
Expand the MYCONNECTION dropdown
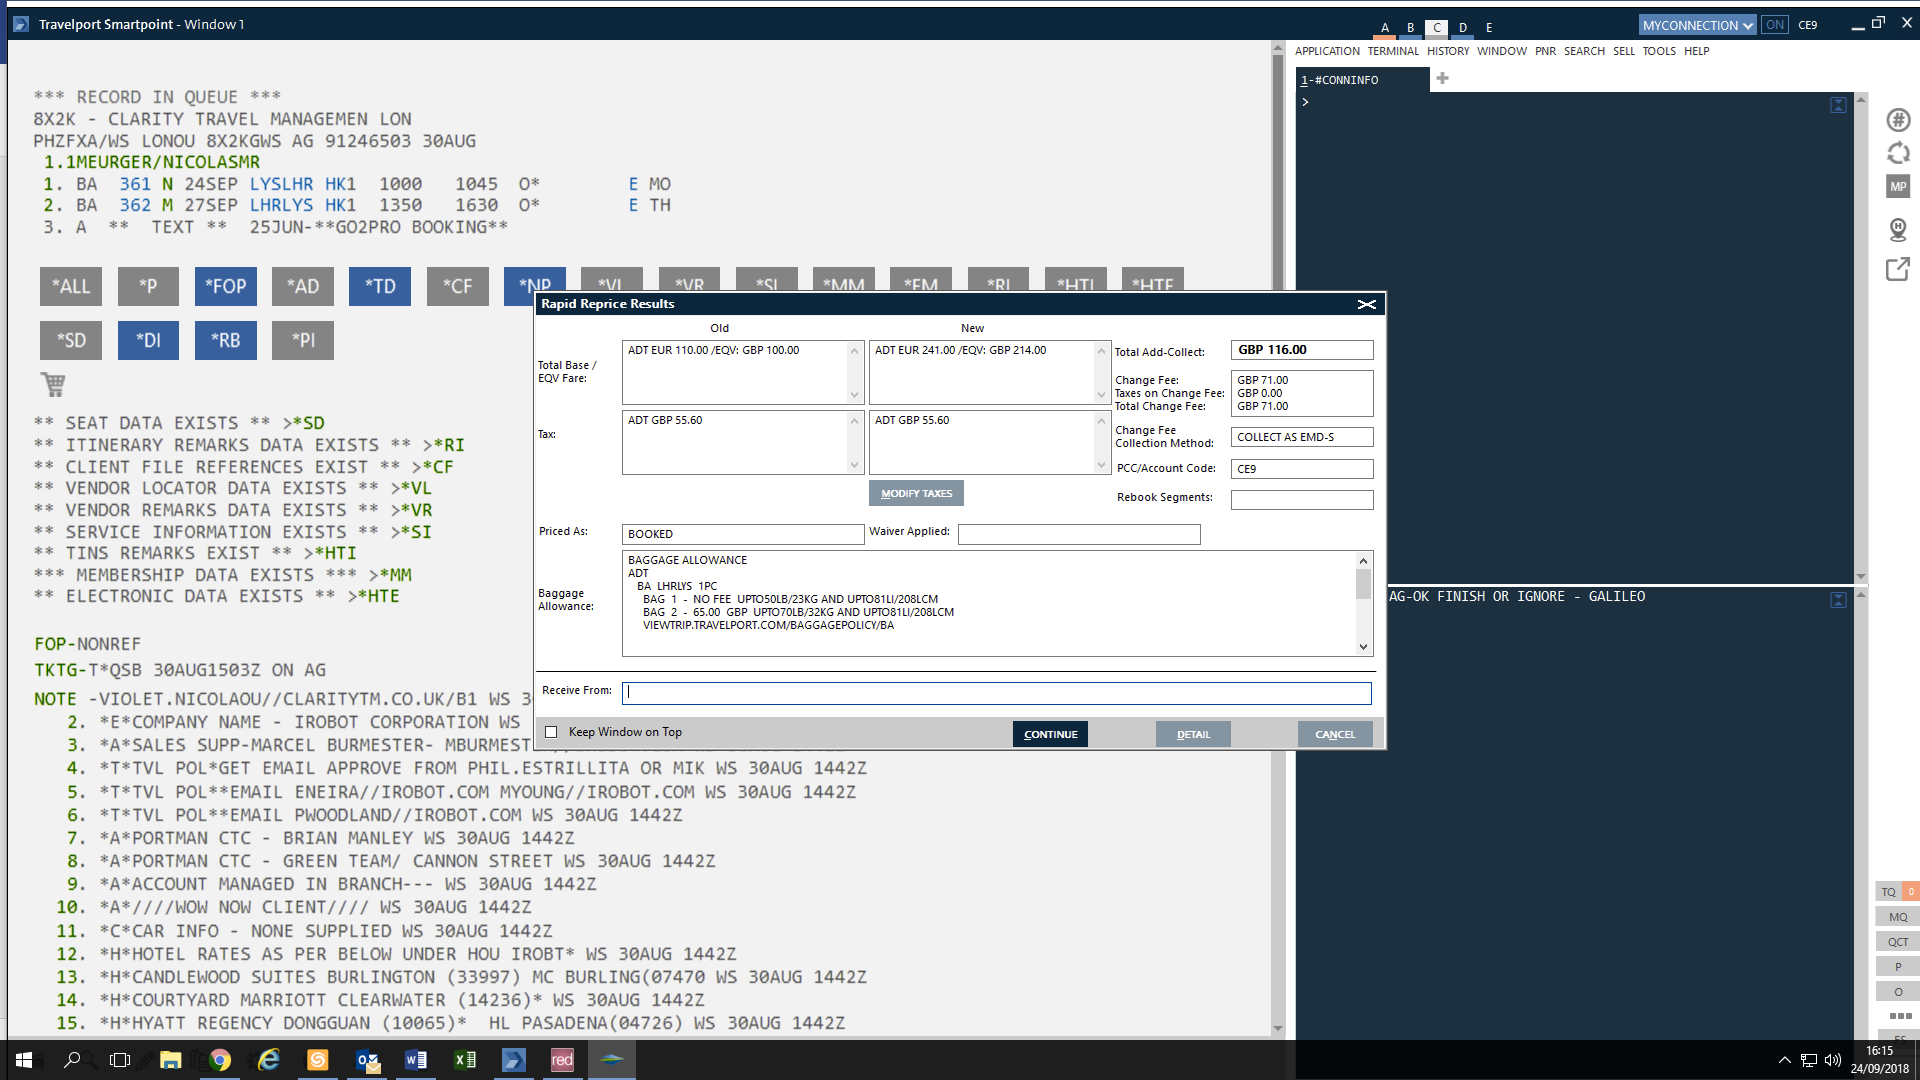(x=1697, y=25)
